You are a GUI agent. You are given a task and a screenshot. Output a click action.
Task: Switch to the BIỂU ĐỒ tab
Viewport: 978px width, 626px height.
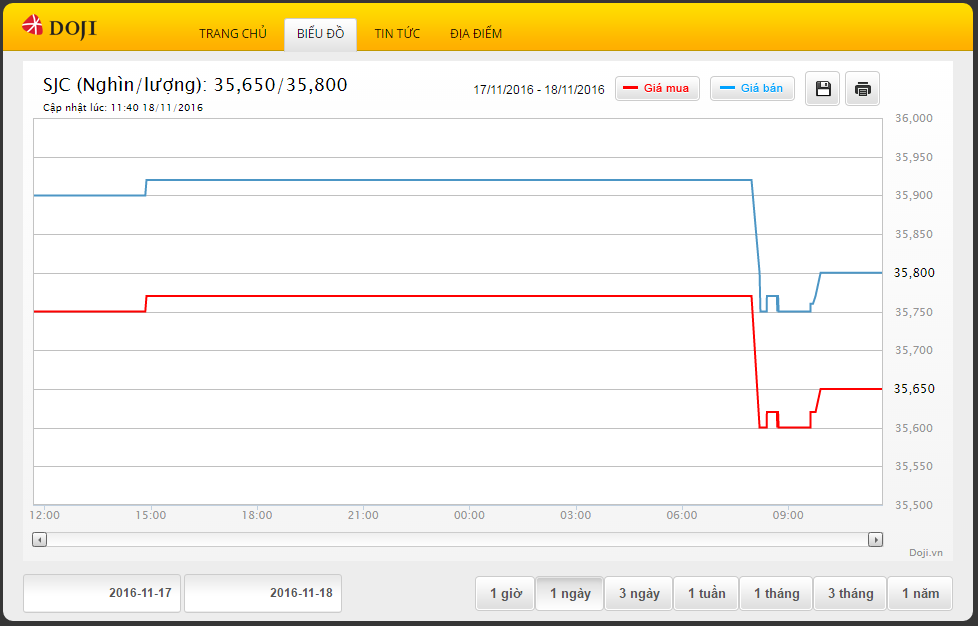(x=321, y=34)
